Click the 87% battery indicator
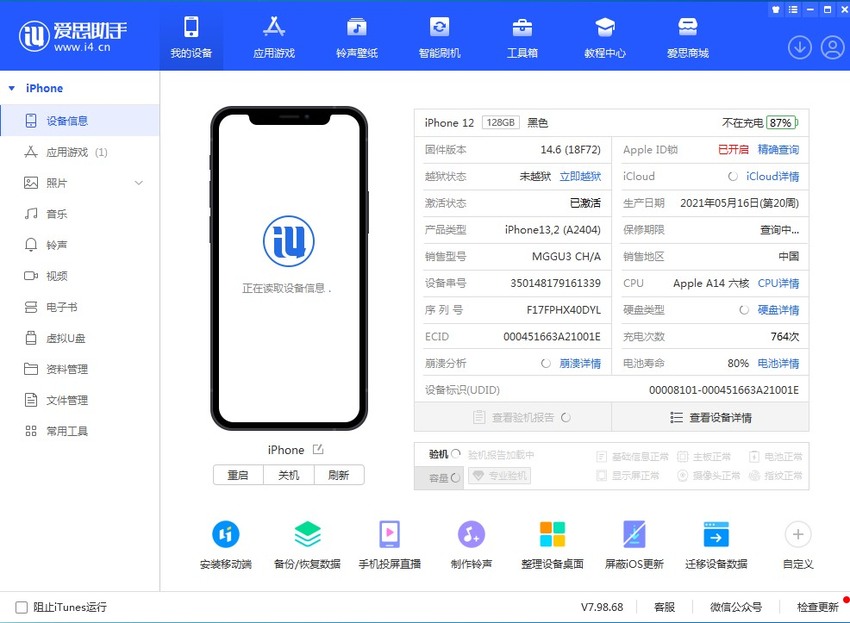The image size is (850, 623). coord(782,123)
